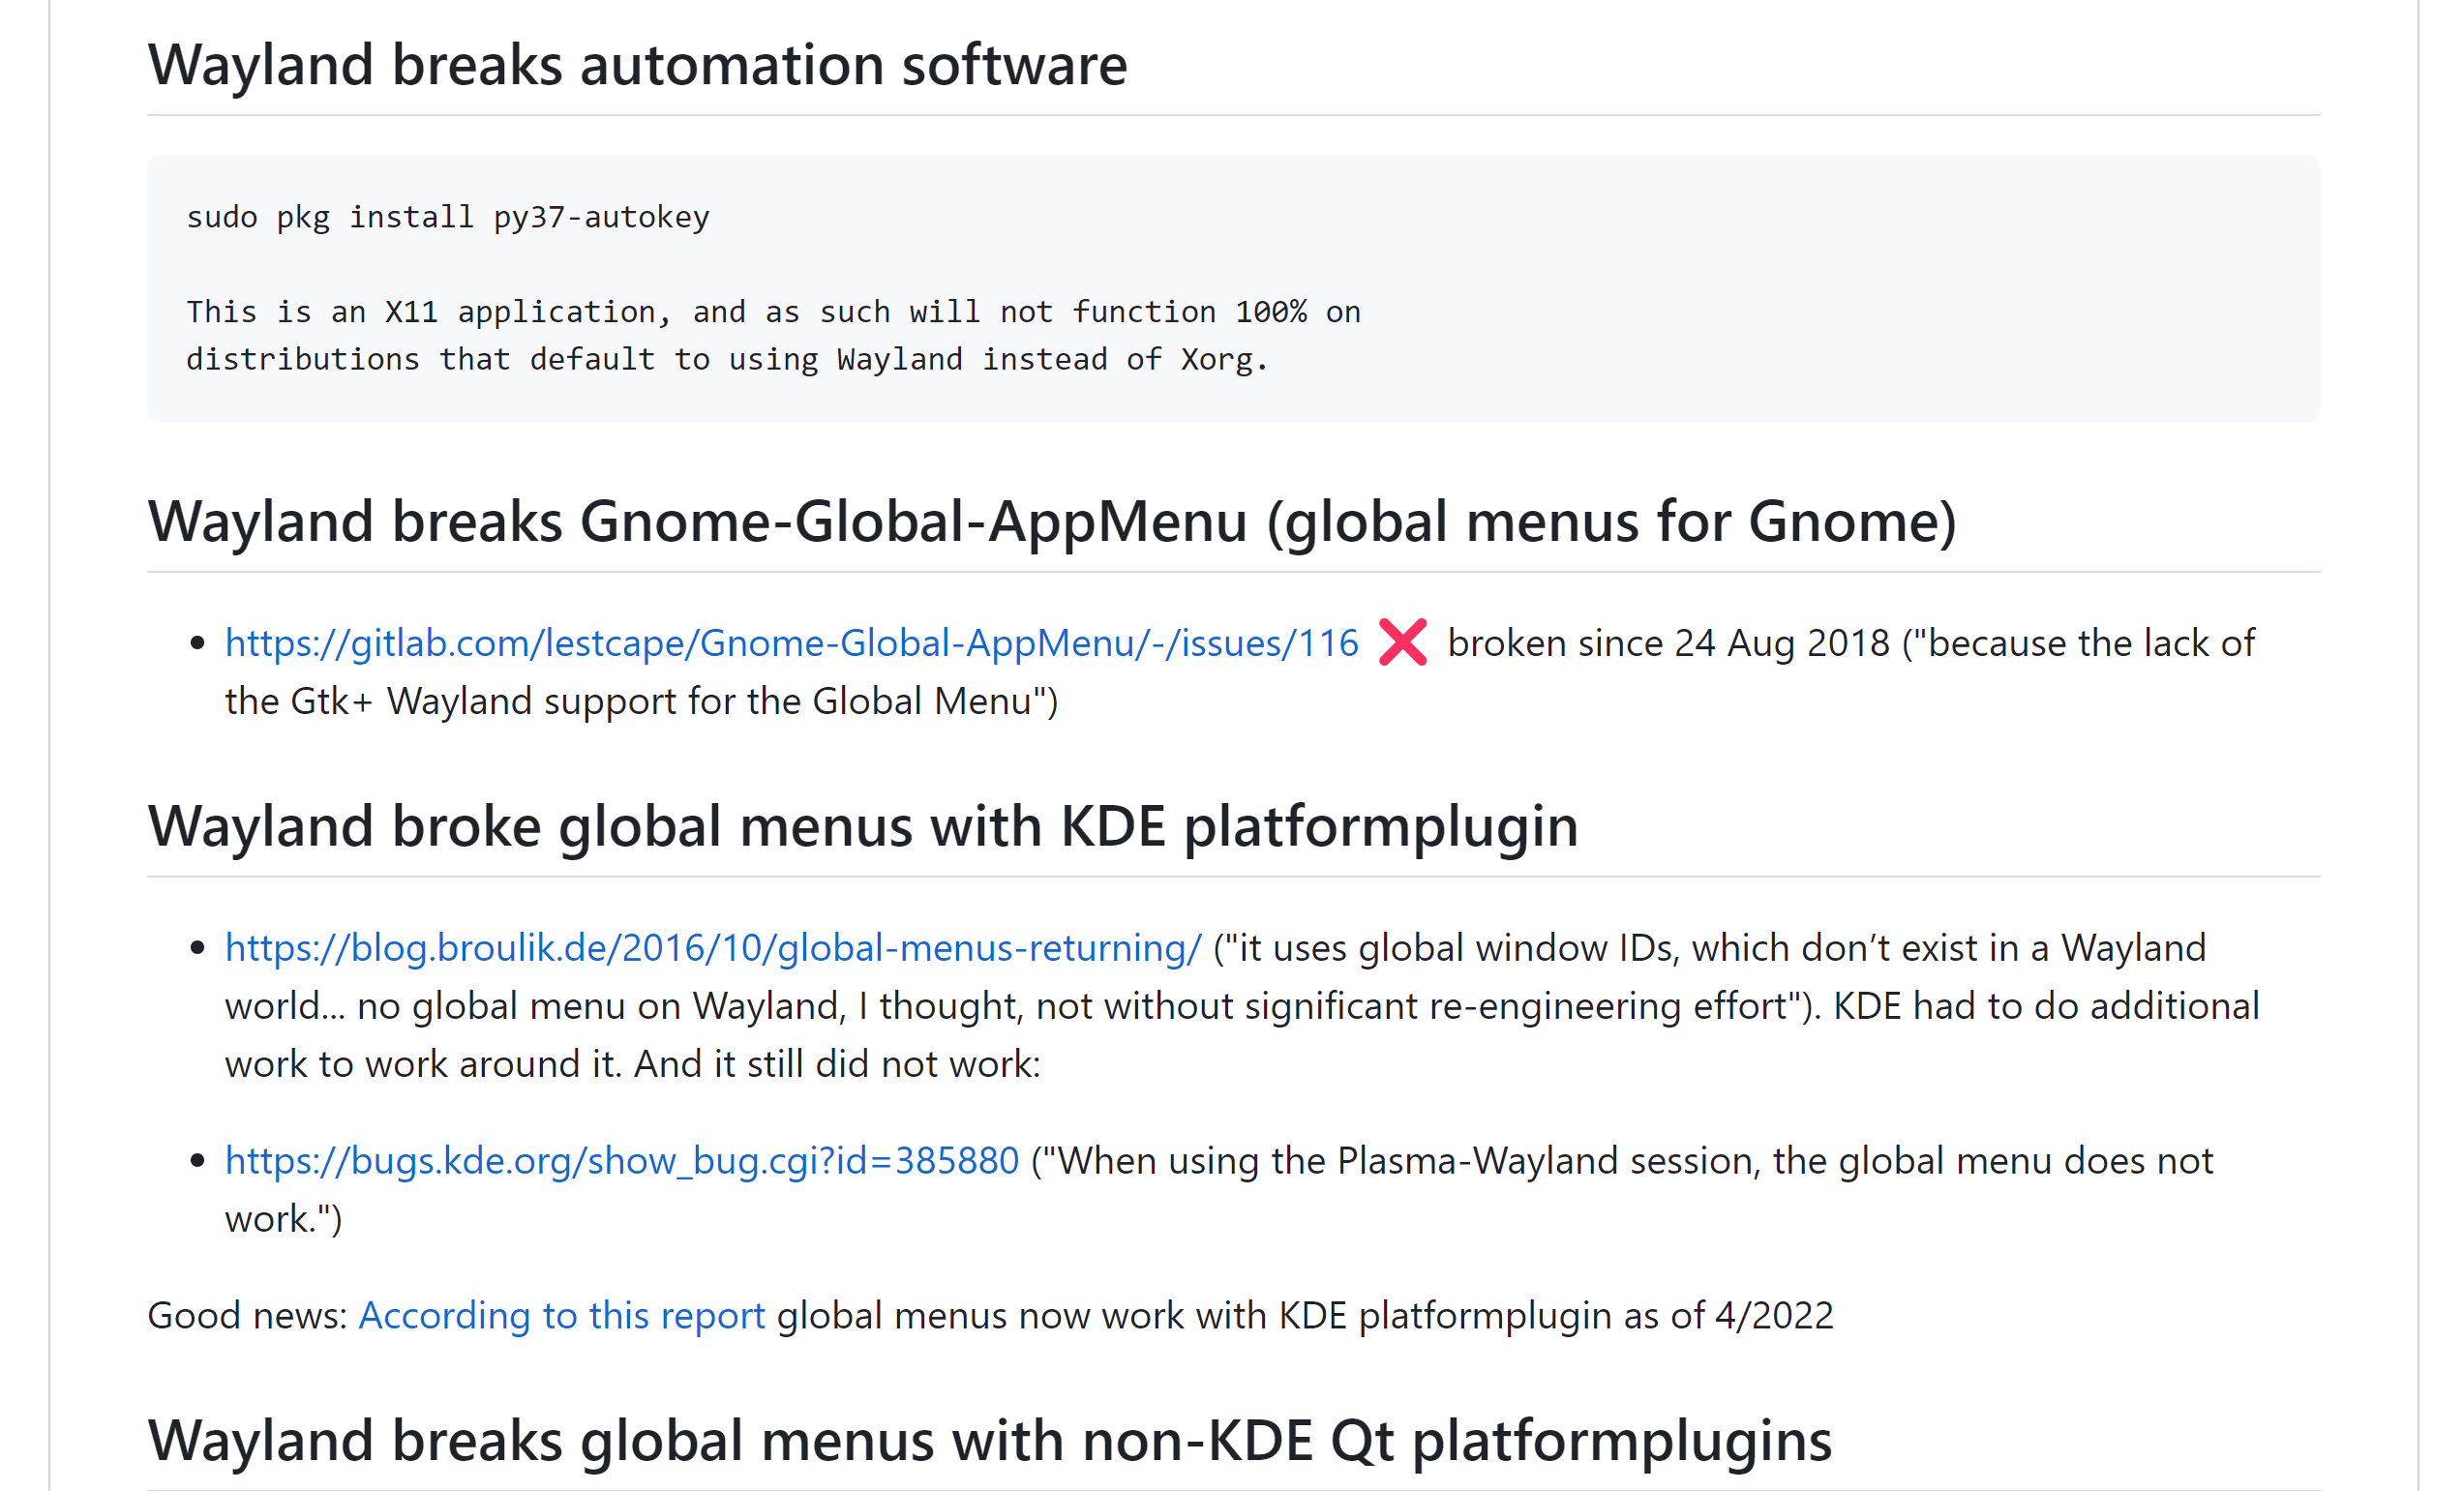
Task: Open the gitlab Gnome-Global-AppMenu issue 116 link
Action: [791, 643]
